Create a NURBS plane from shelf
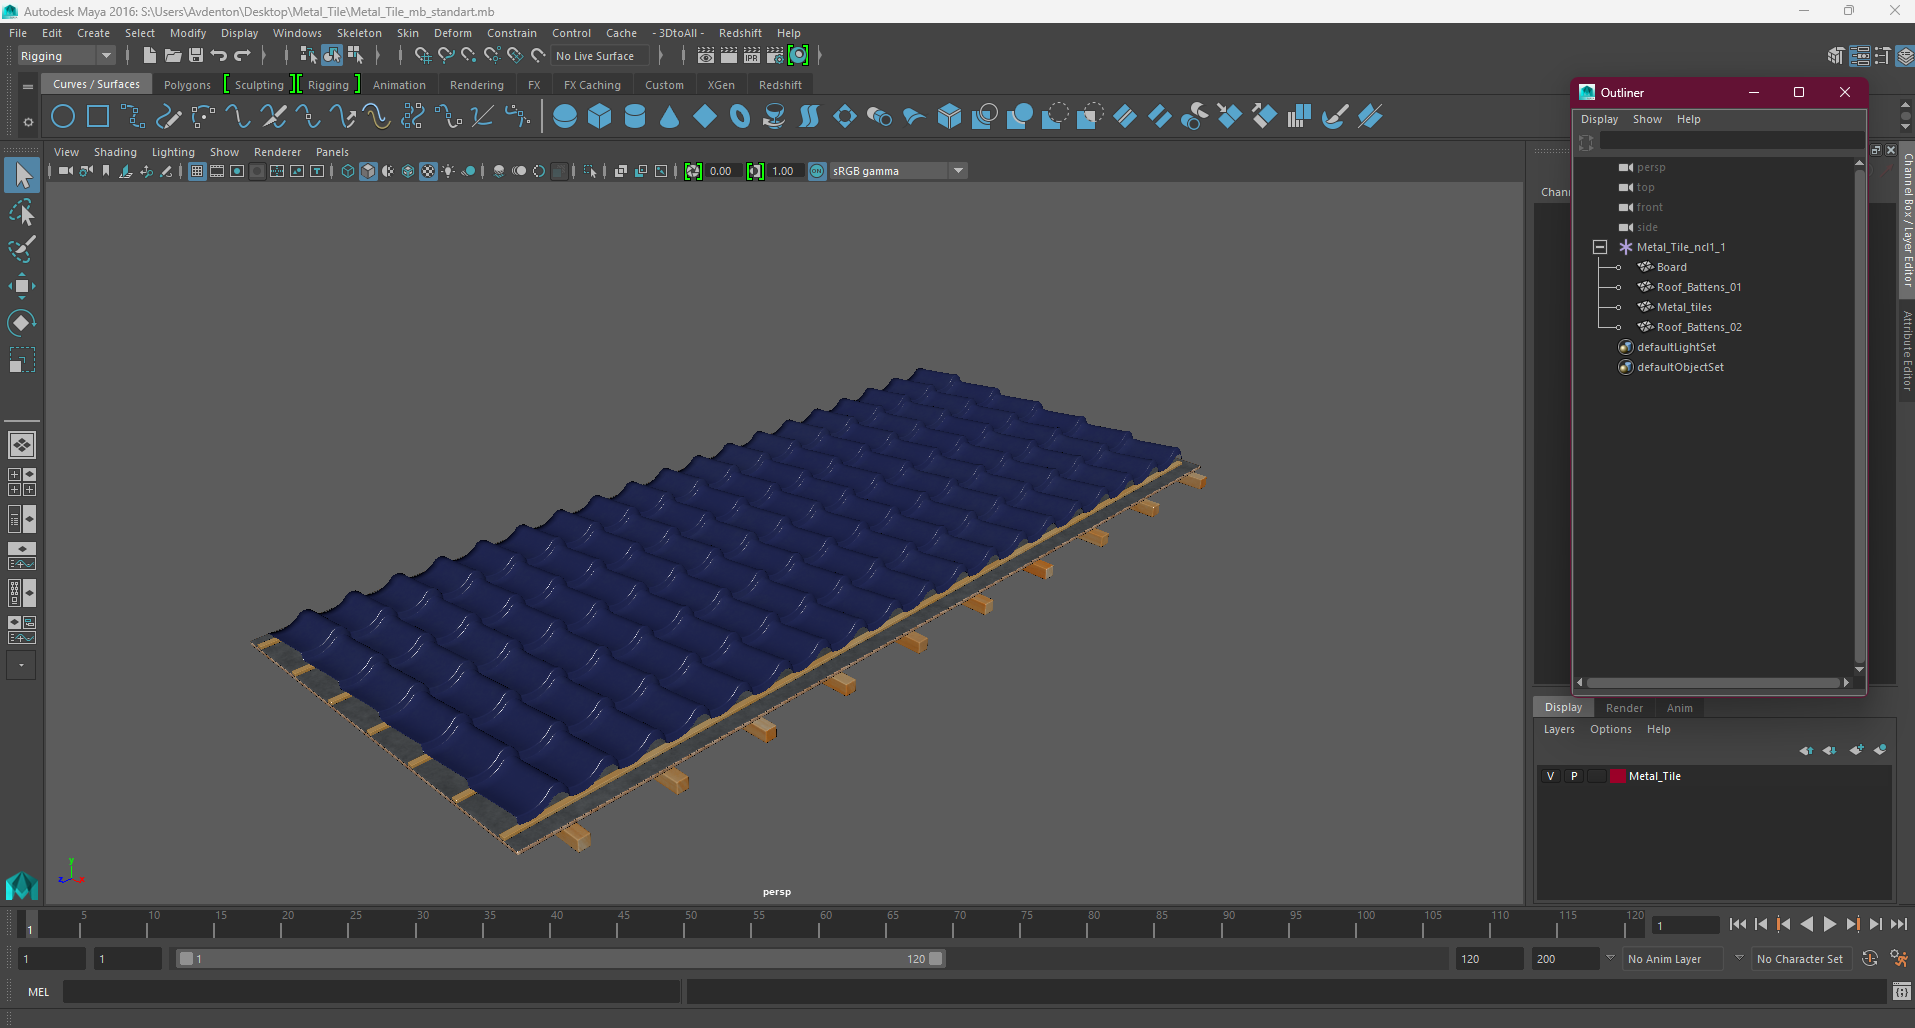Screen dimensions: 1915x1028 point(705,117)
